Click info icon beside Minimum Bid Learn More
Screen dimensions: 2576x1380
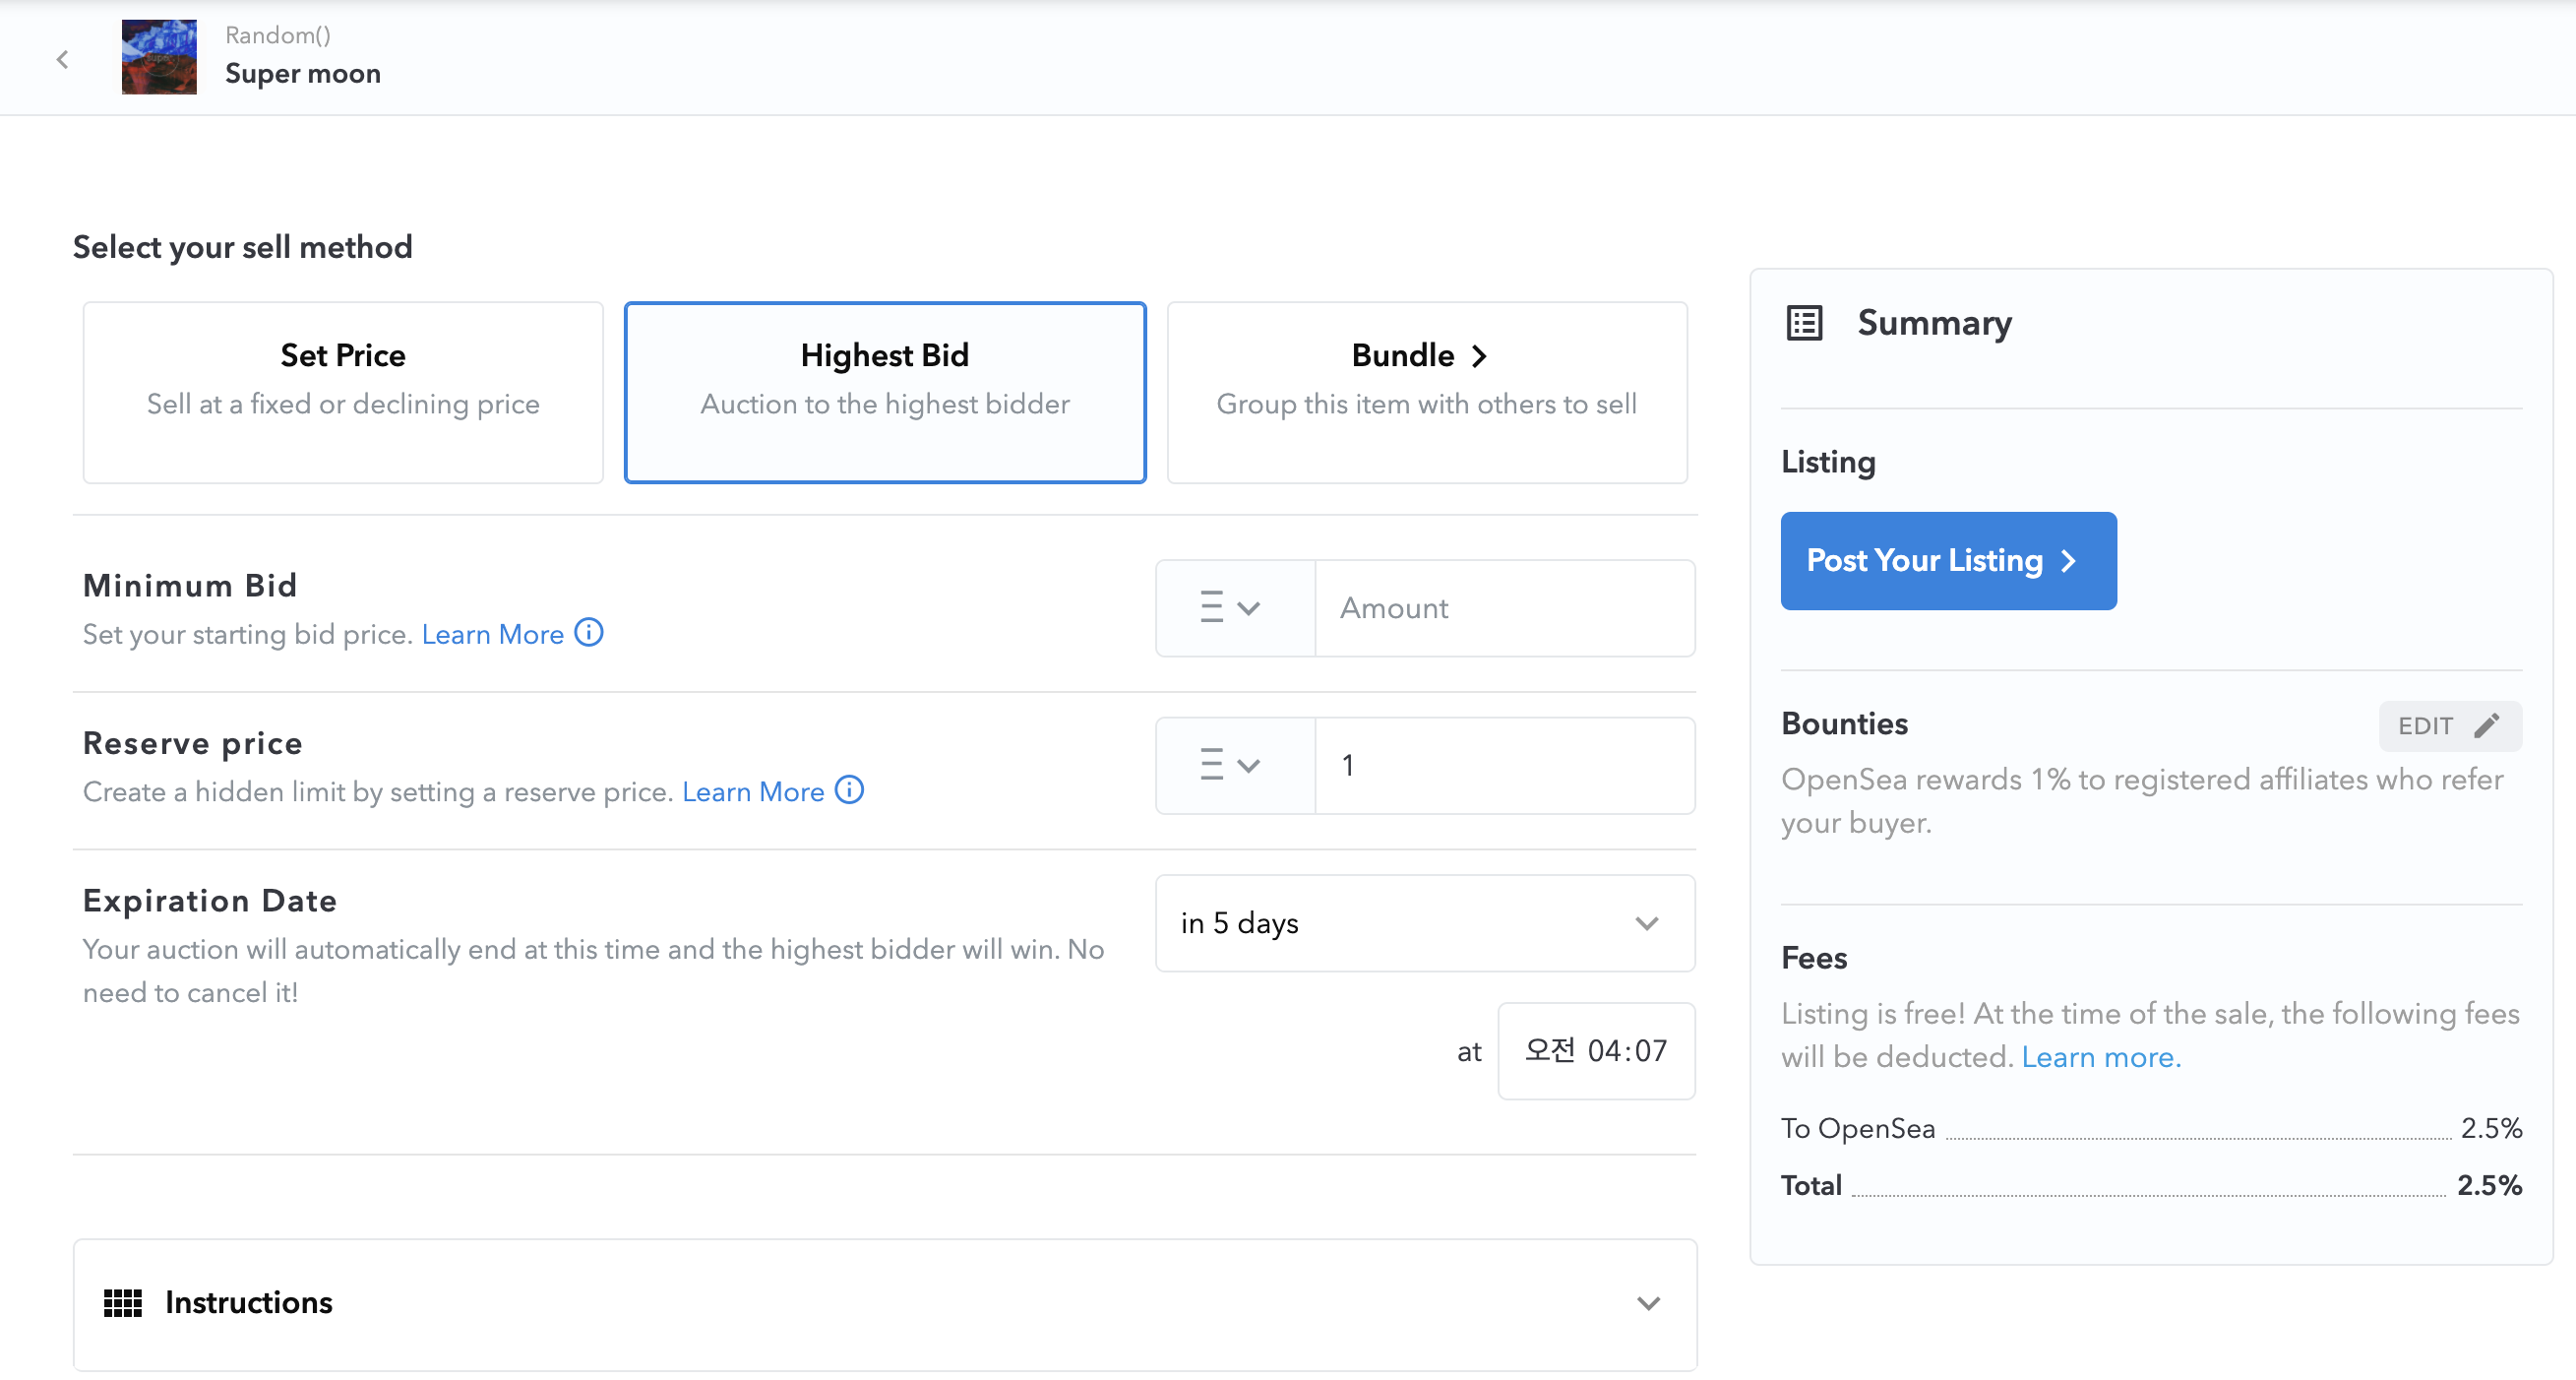click(x=589, y=633)
